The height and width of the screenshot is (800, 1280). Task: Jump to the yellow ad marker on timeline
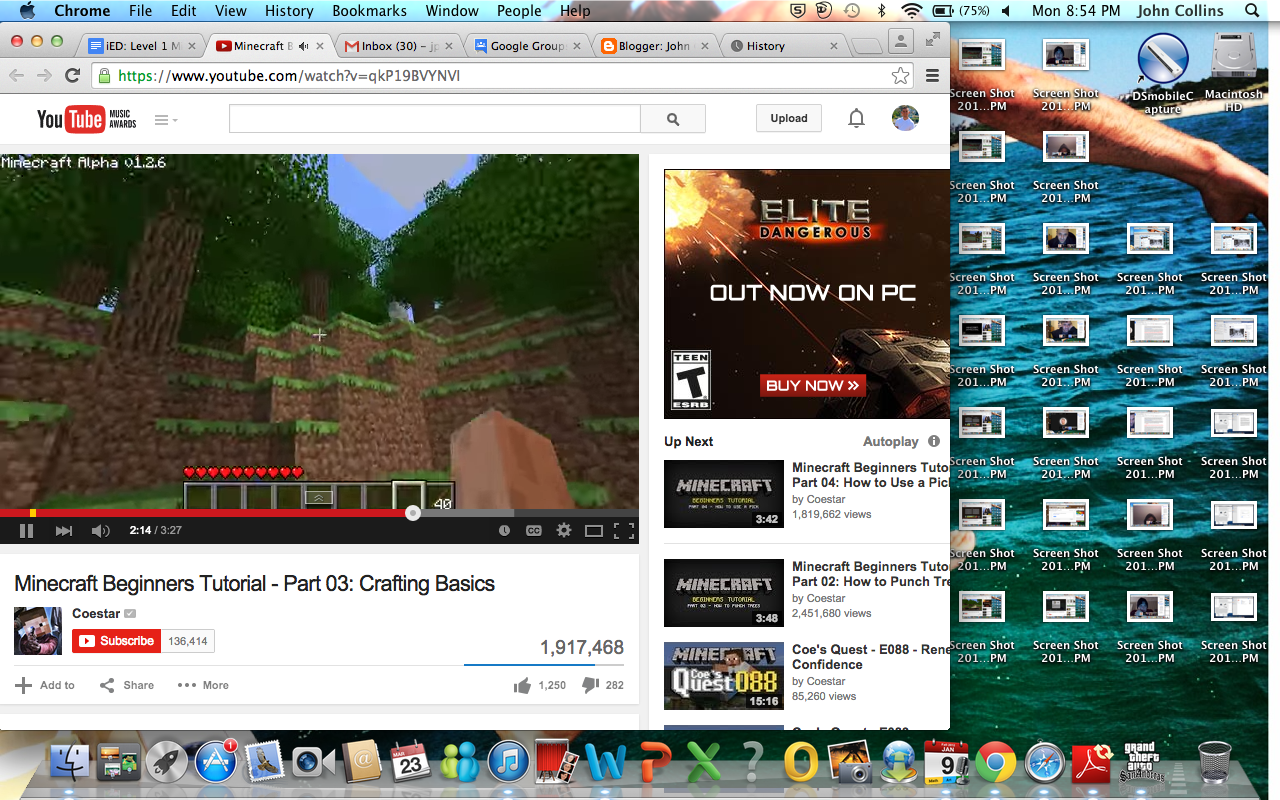32,513
